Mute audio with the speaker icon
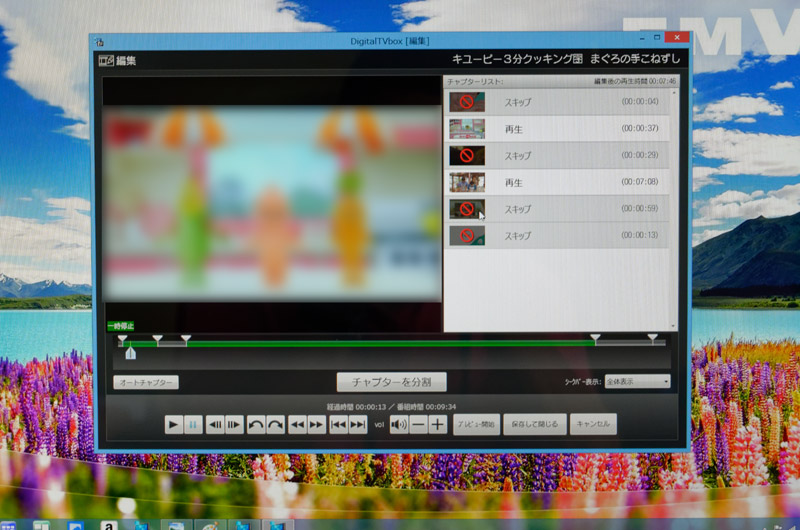Screen dimensions: 800x530 pos(398,425)
